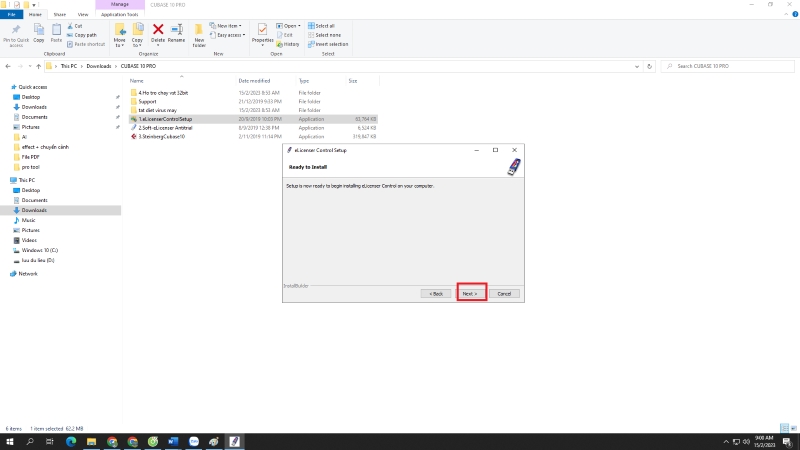This screenshot has width=800, height=450.
Task: Open the Application Tools tab
Action: [x=119, y=14]
